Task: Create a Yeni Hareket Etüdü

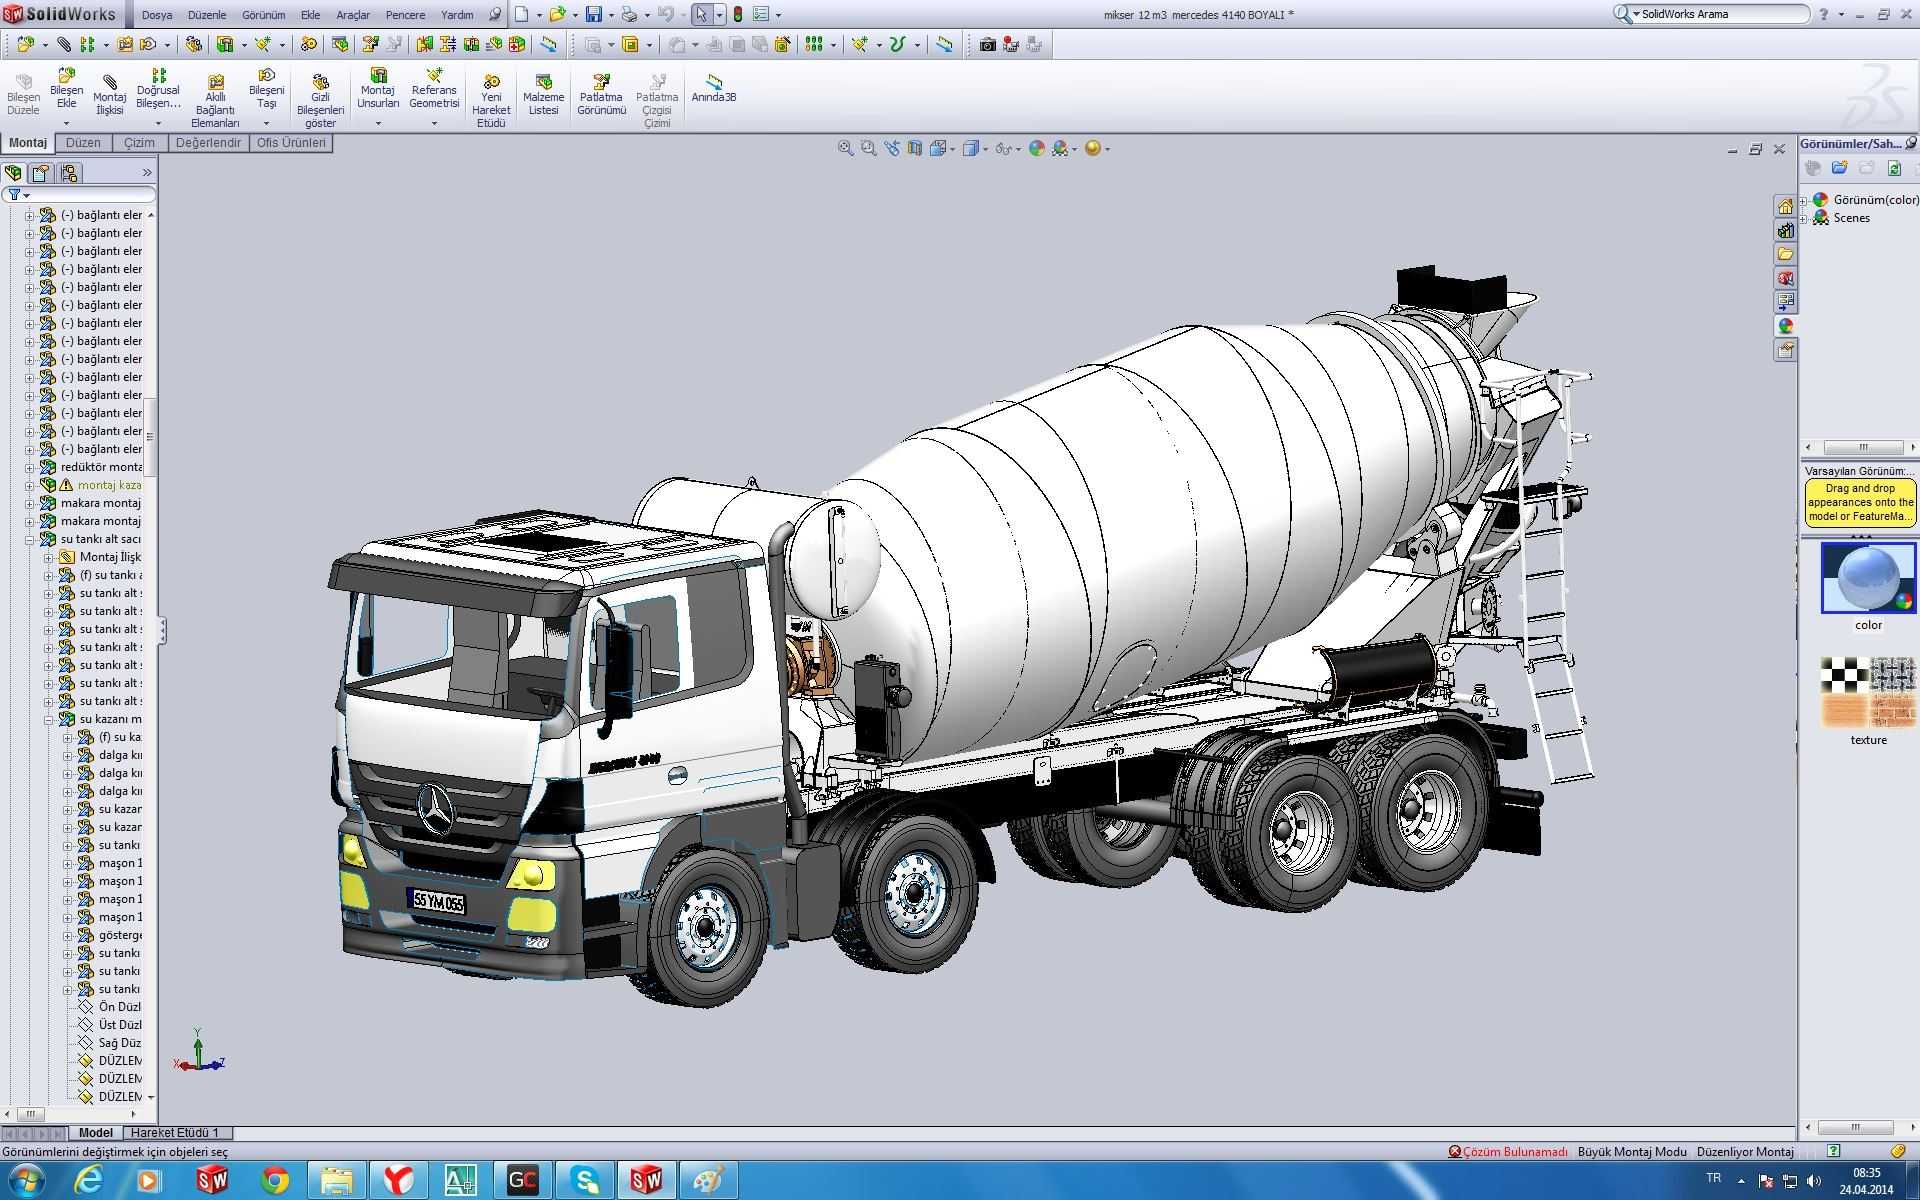Action: [x=491, y=100]
